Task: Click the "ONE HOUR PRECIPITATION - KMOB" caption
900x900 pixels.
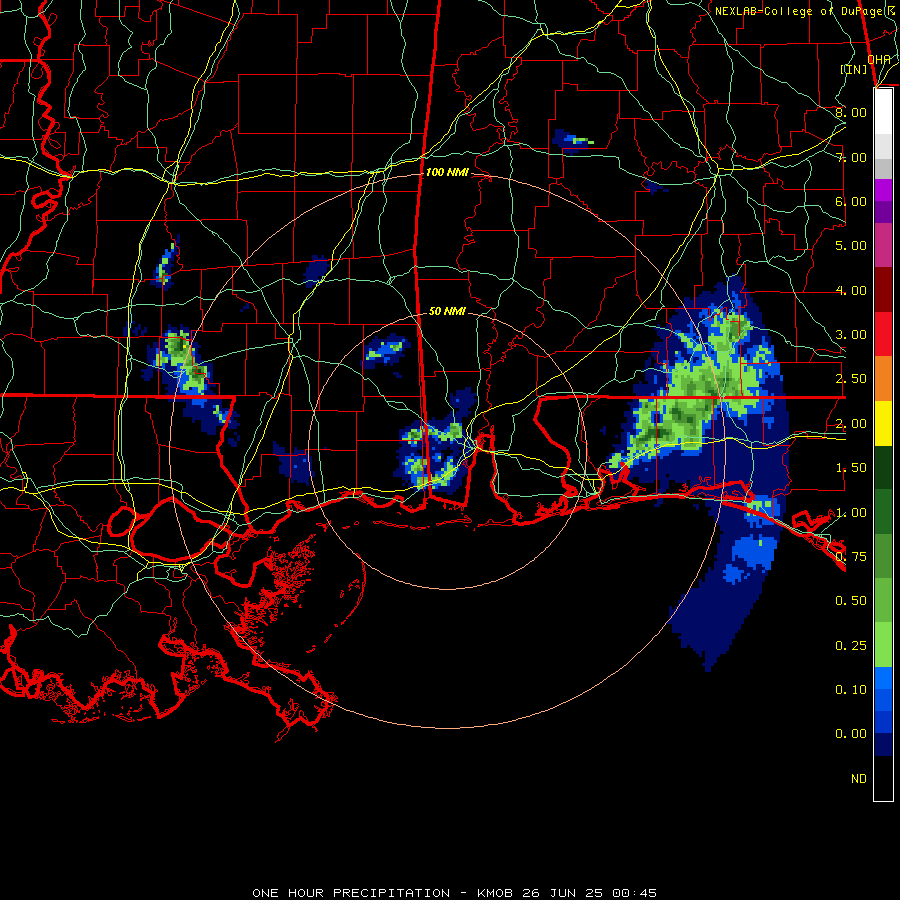Action: 382,893
